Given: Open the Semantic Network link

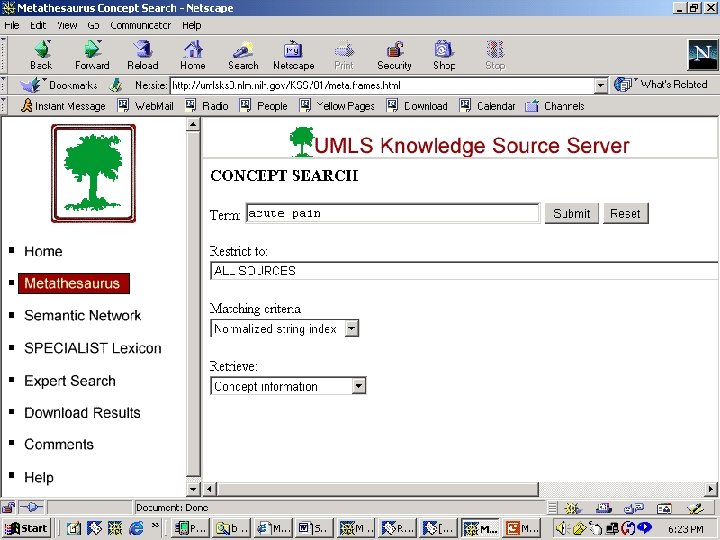Looking at the screenshot, I should 83,315.
